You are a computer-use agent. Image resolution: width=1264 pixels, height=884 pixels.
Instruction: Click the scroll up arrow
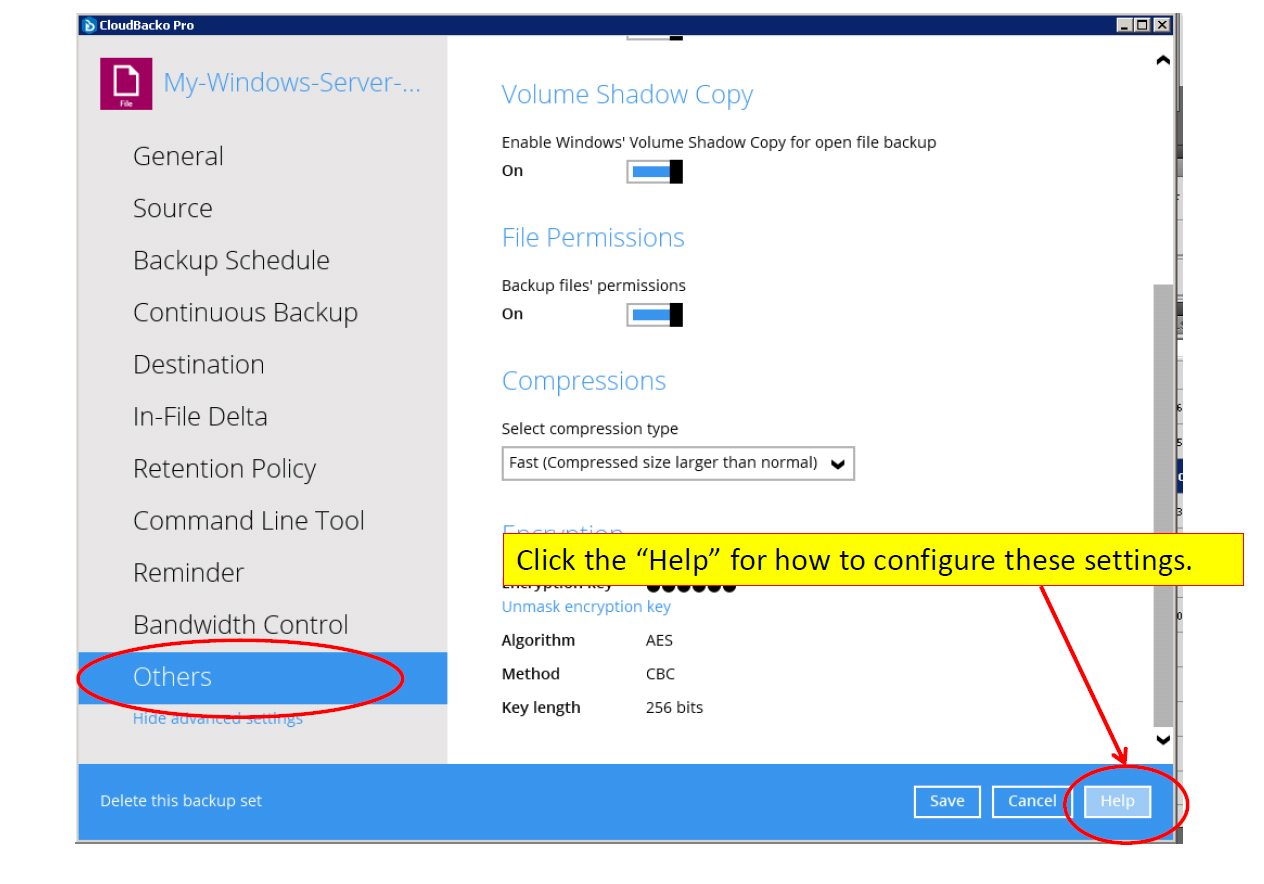point(1163,61)
